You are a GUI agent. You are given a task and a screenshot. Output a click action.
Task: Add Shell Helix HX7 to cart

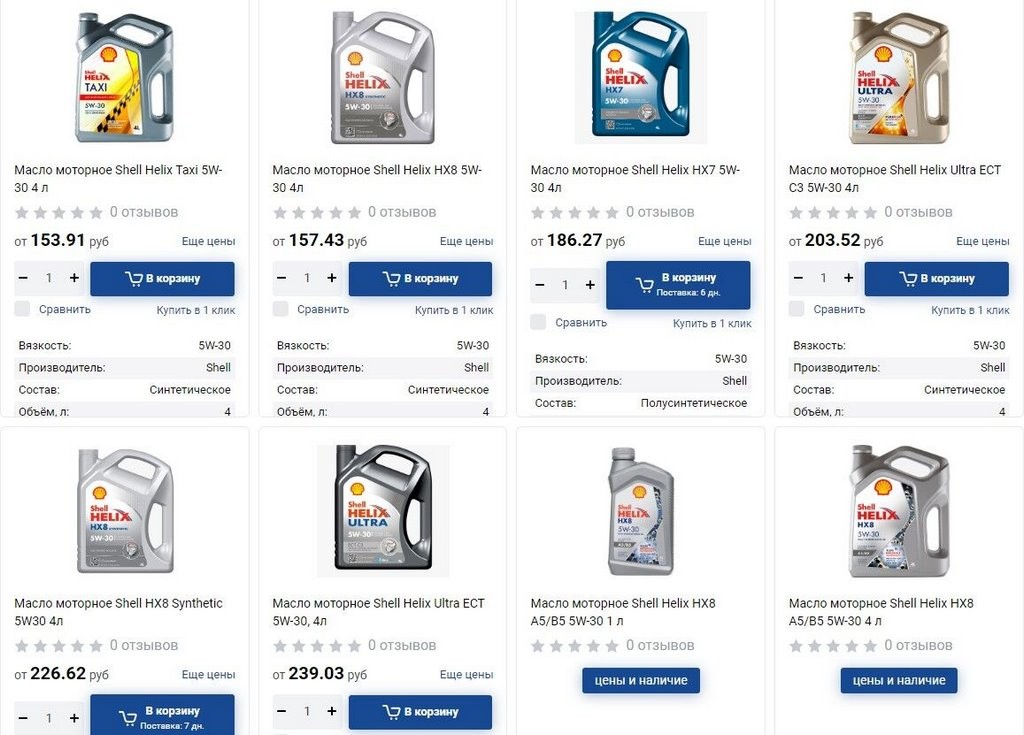click(x=678, y=285)
